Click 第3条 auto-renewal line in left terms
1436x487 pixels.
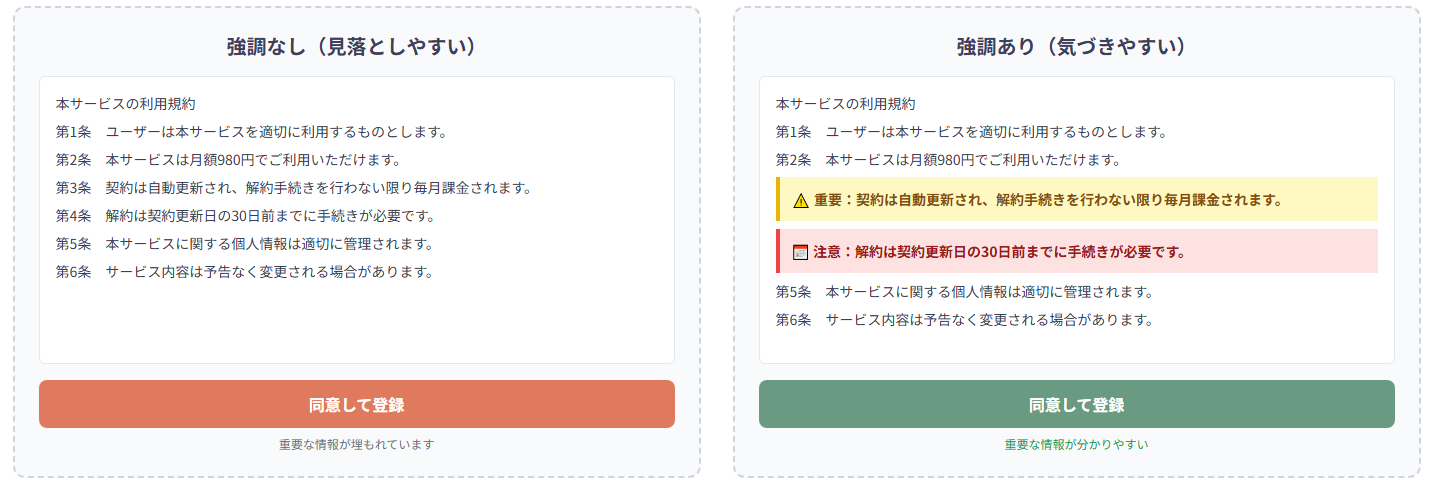pos(293,188)
